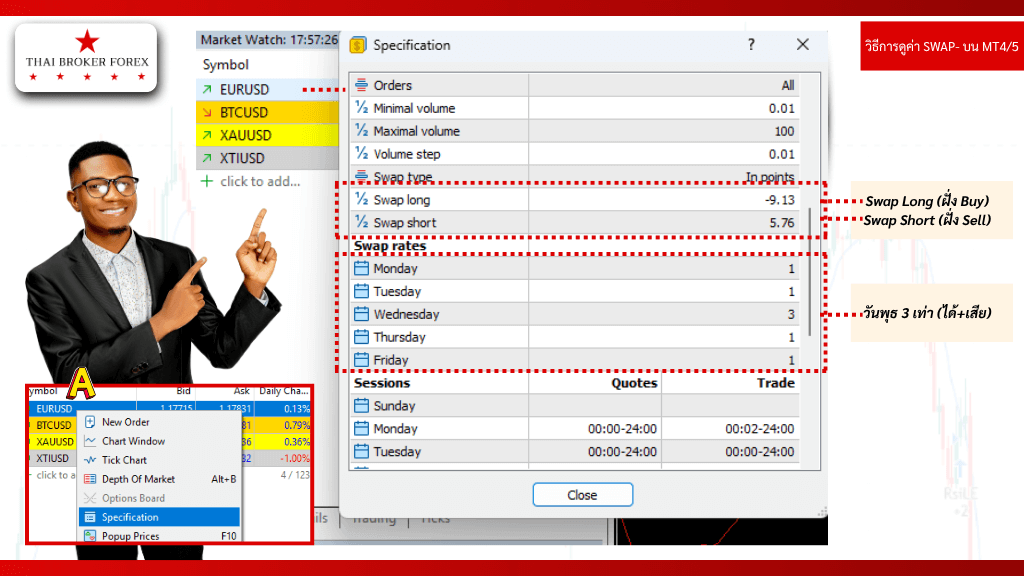Click the Popup Prices icon in the context menu
The height and width of the screenshot is (576, 1024).
pos(90,536)
